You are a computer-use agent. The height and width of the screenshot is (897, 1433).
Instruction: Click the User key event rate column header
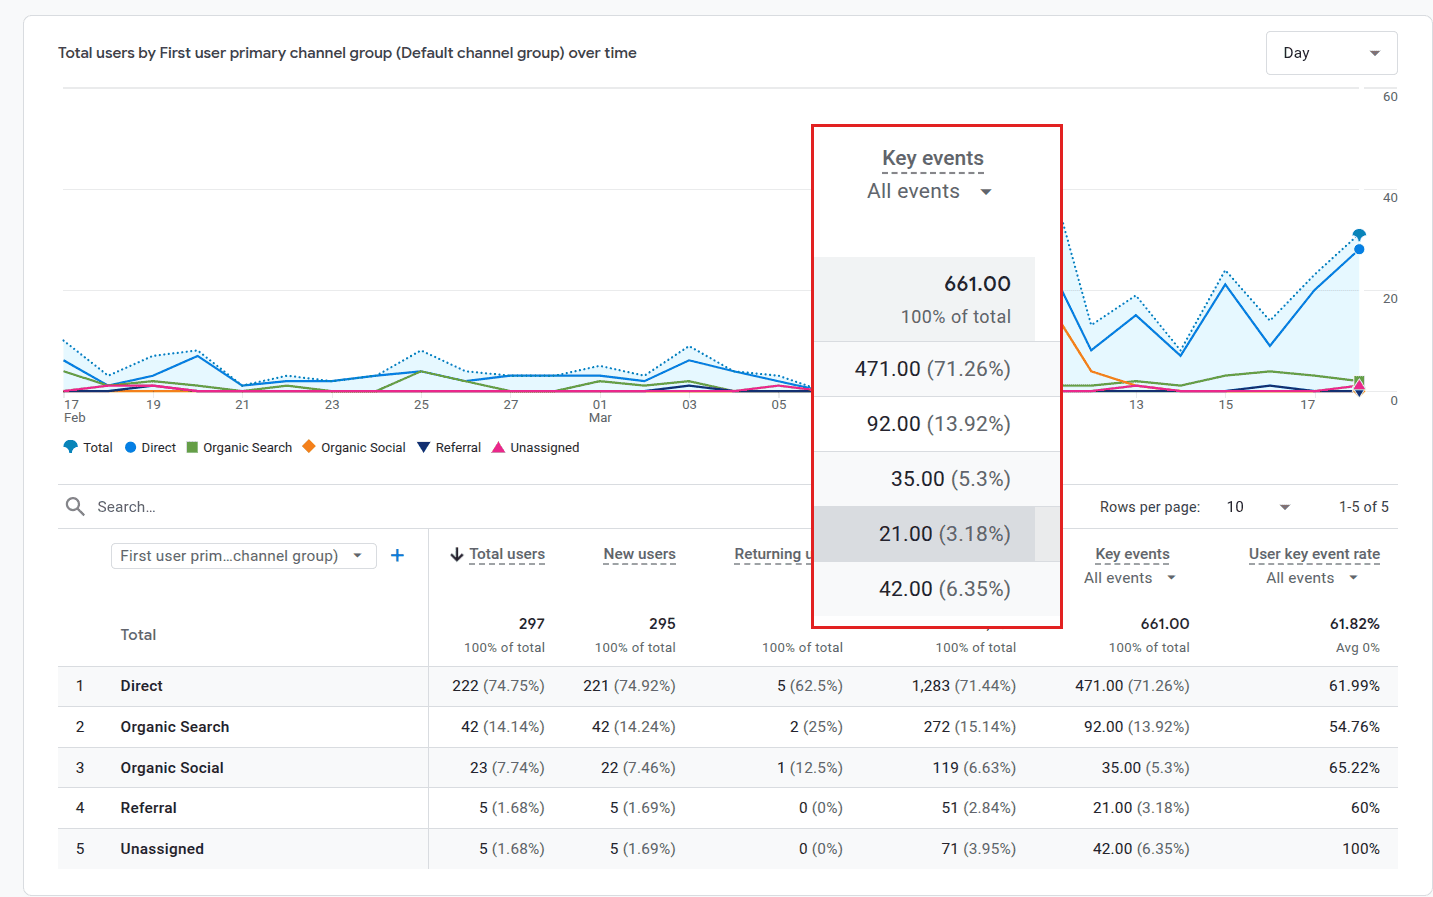(x=1314, y=554)
